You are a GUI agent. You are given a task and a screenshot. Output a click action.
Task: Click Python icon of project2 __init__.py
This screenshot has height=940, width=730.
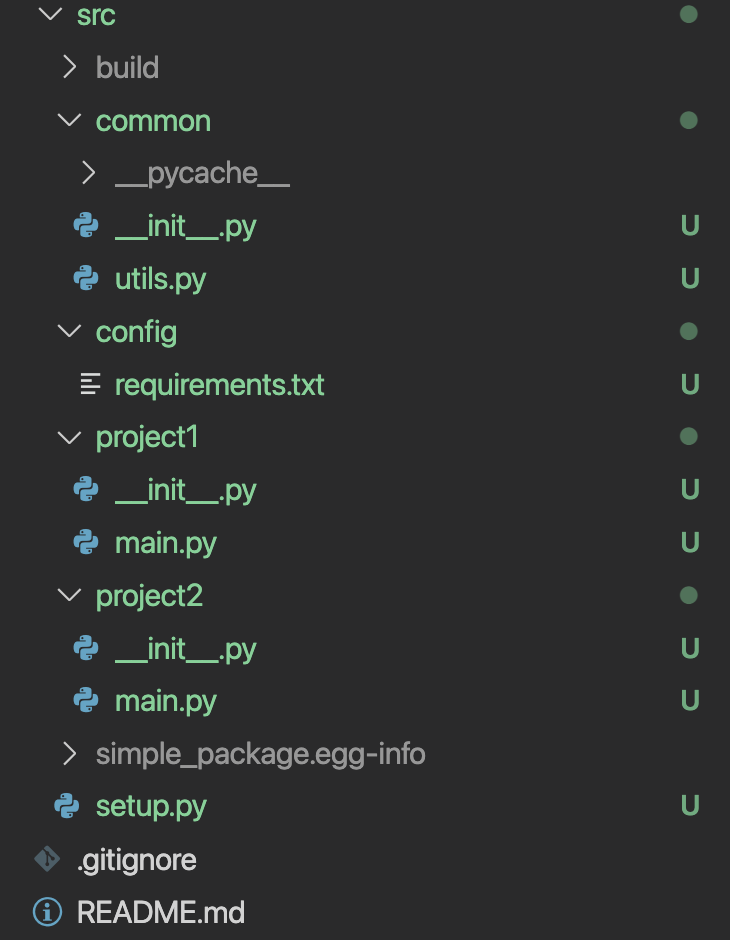click(x=86, y=648)
